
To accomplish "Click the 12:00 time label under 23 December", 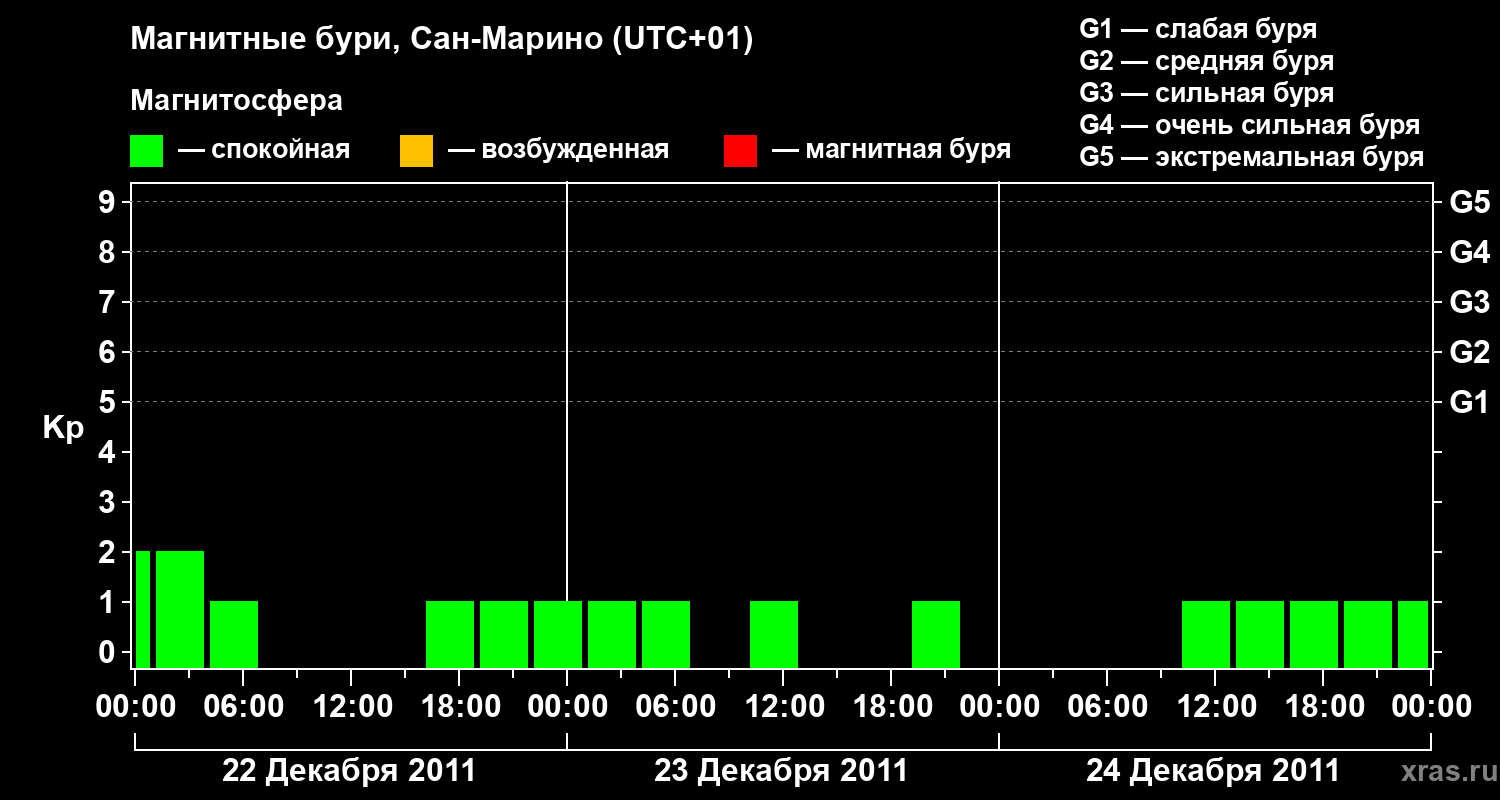I will coord(783,707).
